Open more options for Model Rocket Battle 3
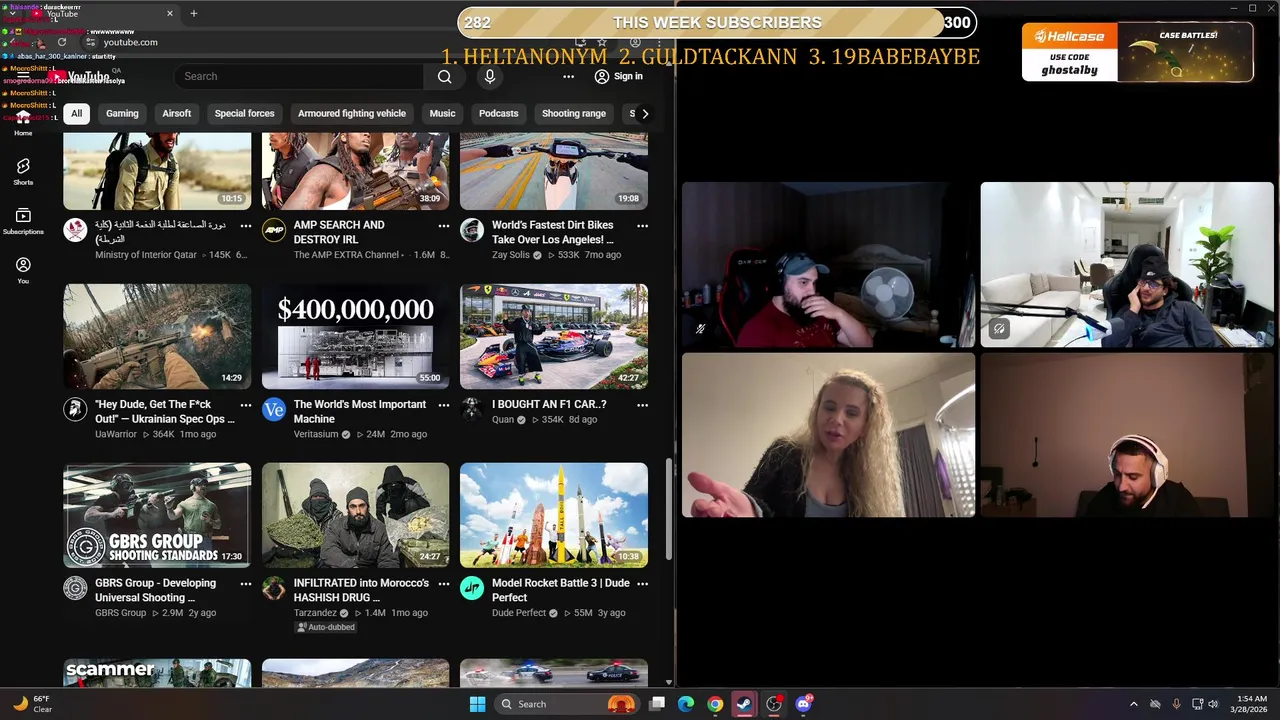The image size is (1280, 720). (642, 584)
